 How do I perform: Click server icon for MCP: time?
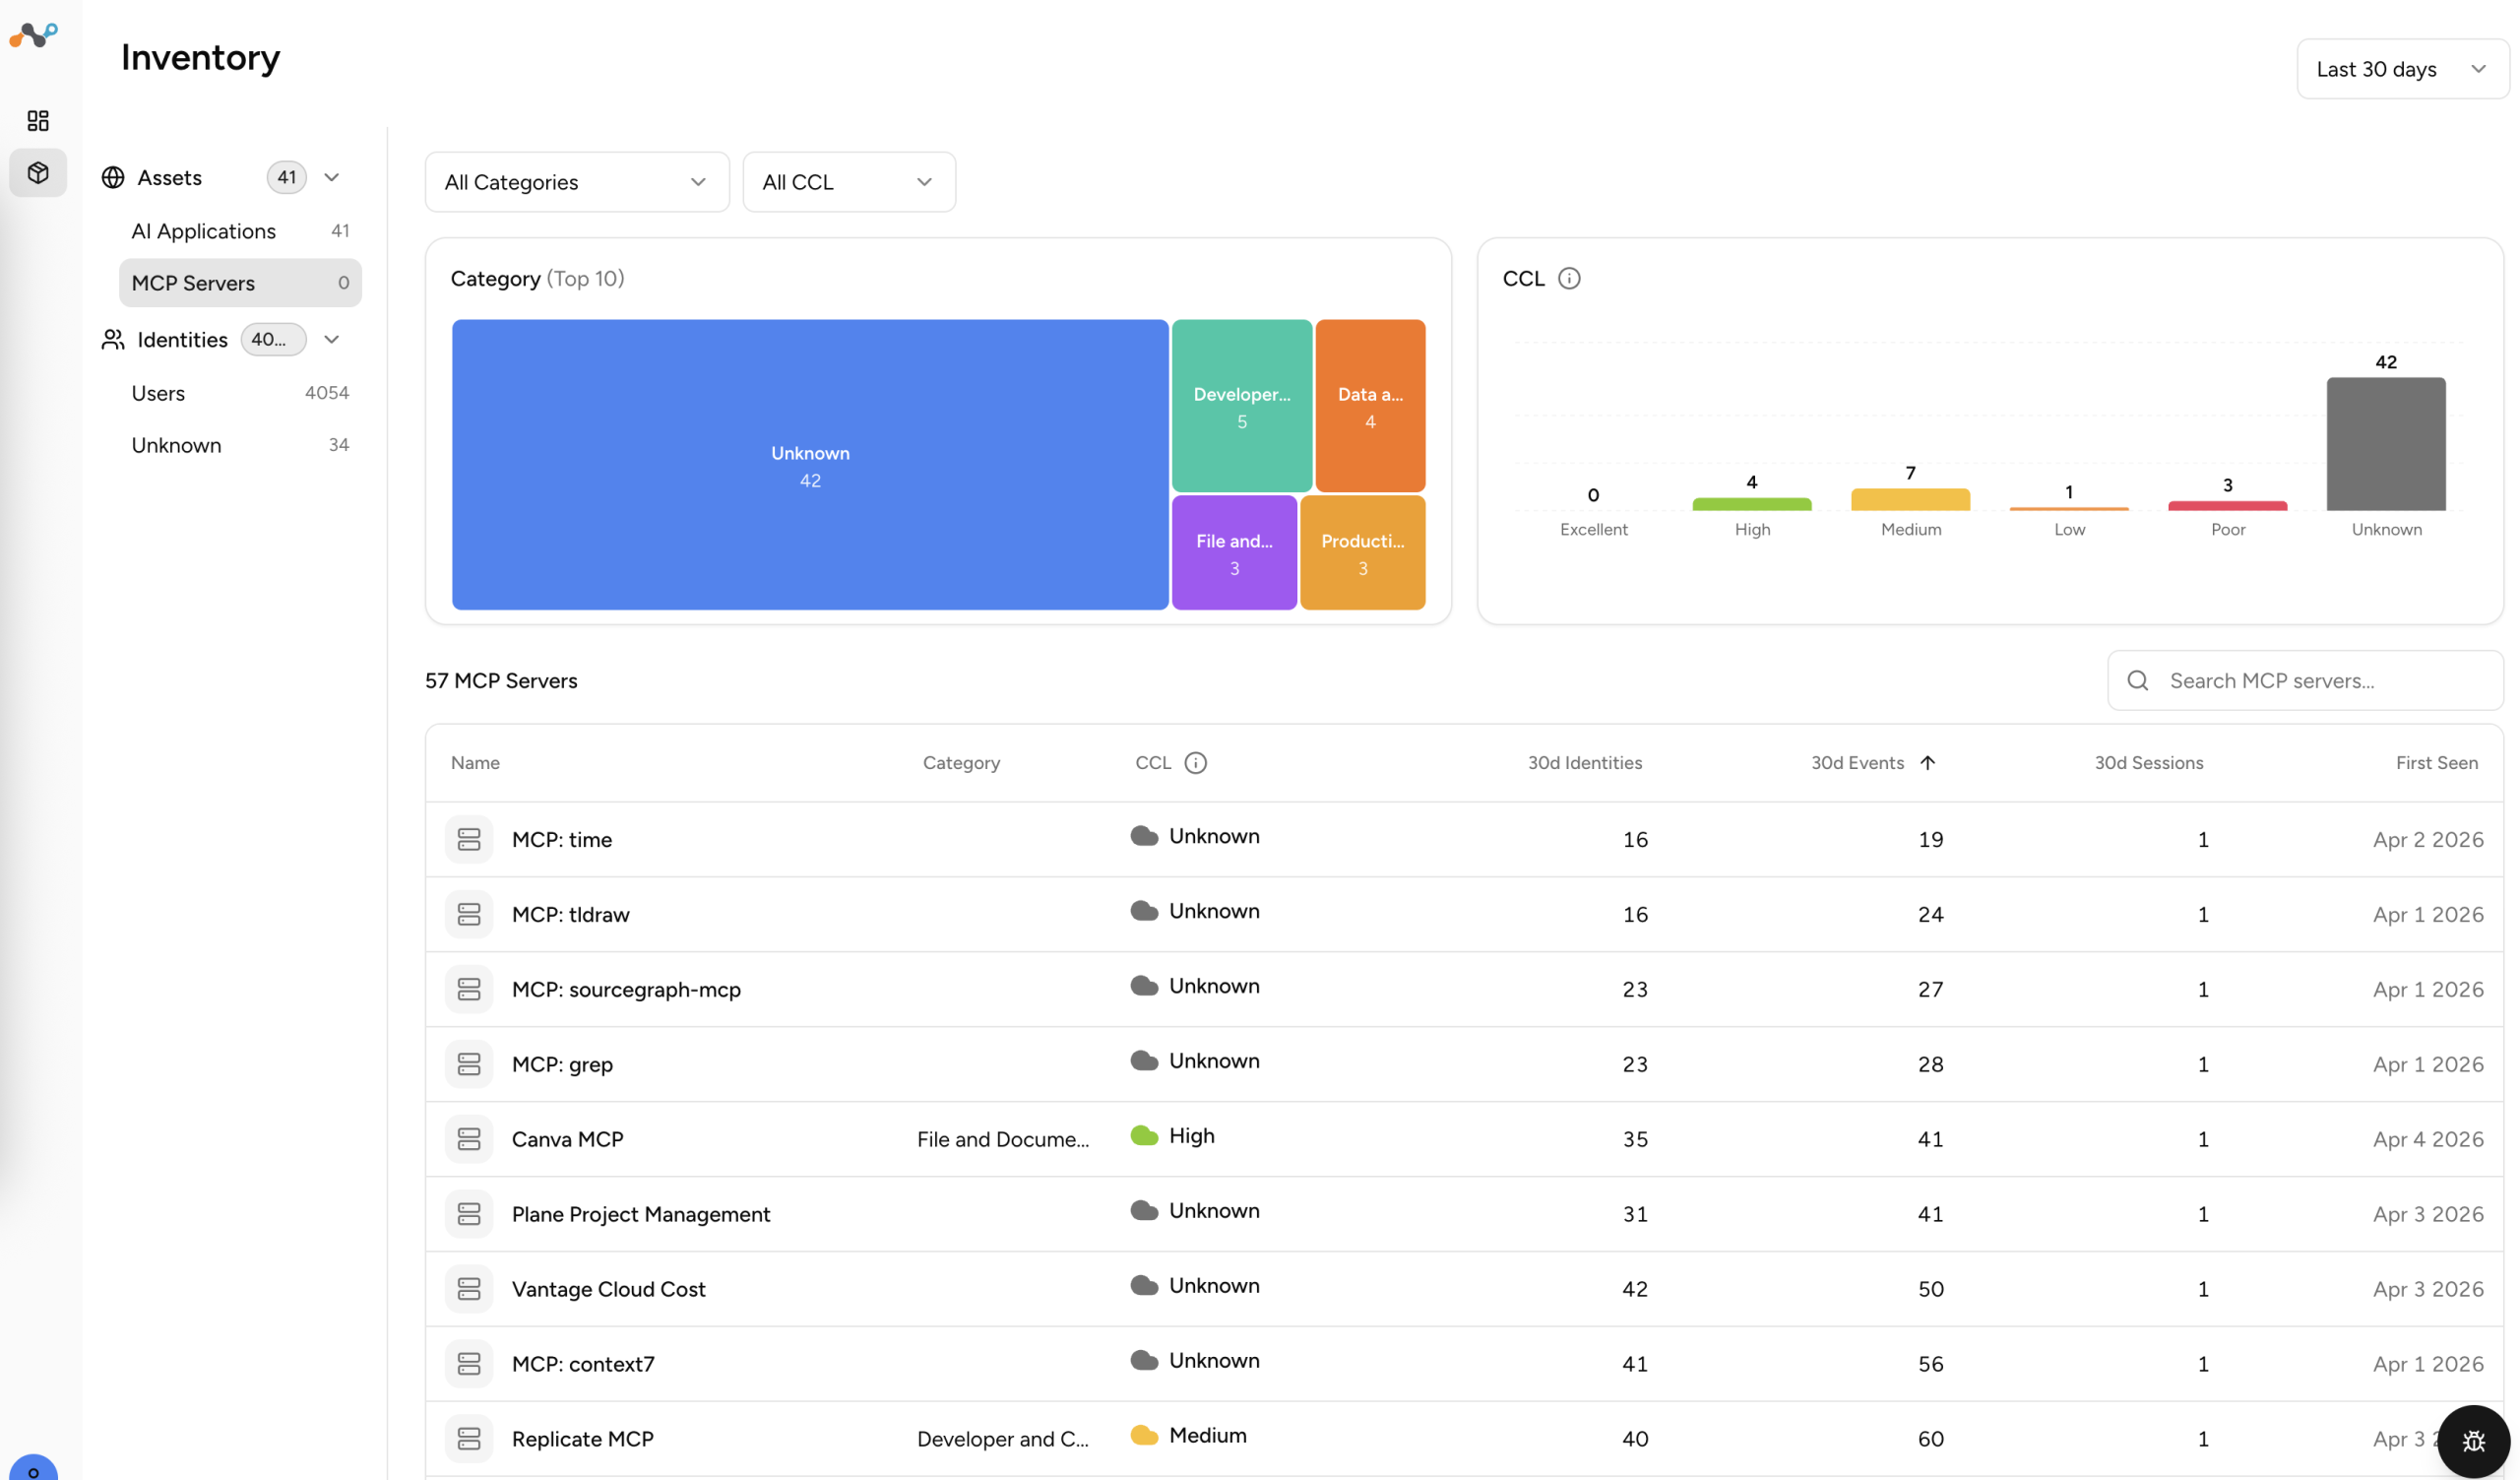(469, 840)
